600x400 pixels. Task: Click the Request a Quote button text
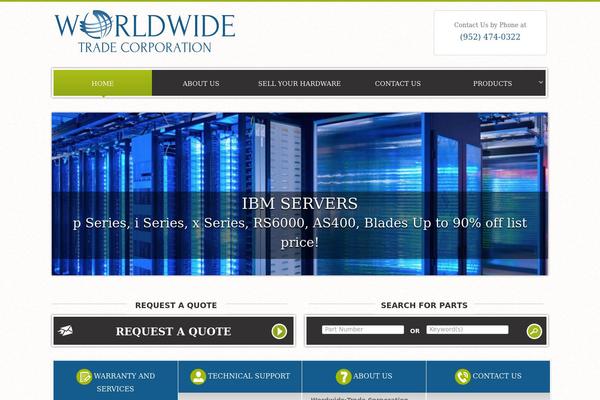173,331
